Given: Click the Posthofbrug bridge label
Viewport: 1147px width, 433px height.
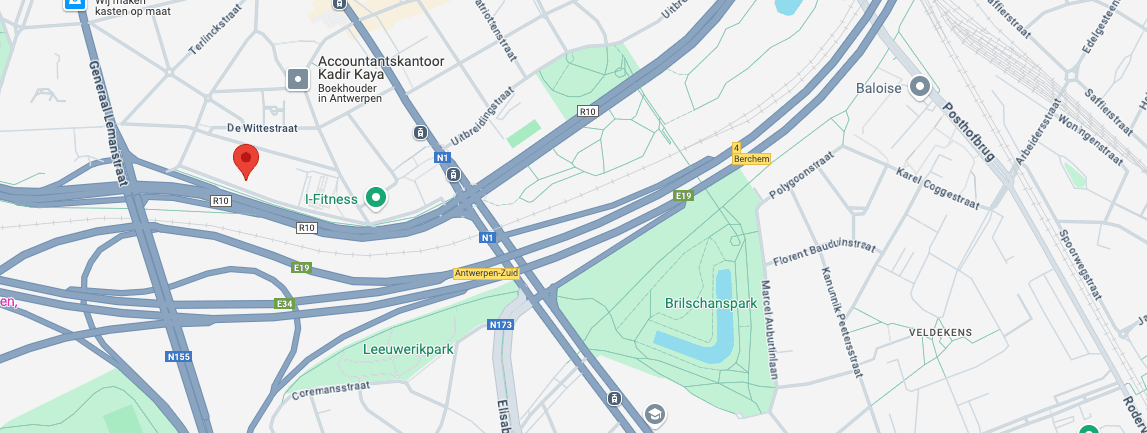Looking at the screenshot, I should click(969, 132).
